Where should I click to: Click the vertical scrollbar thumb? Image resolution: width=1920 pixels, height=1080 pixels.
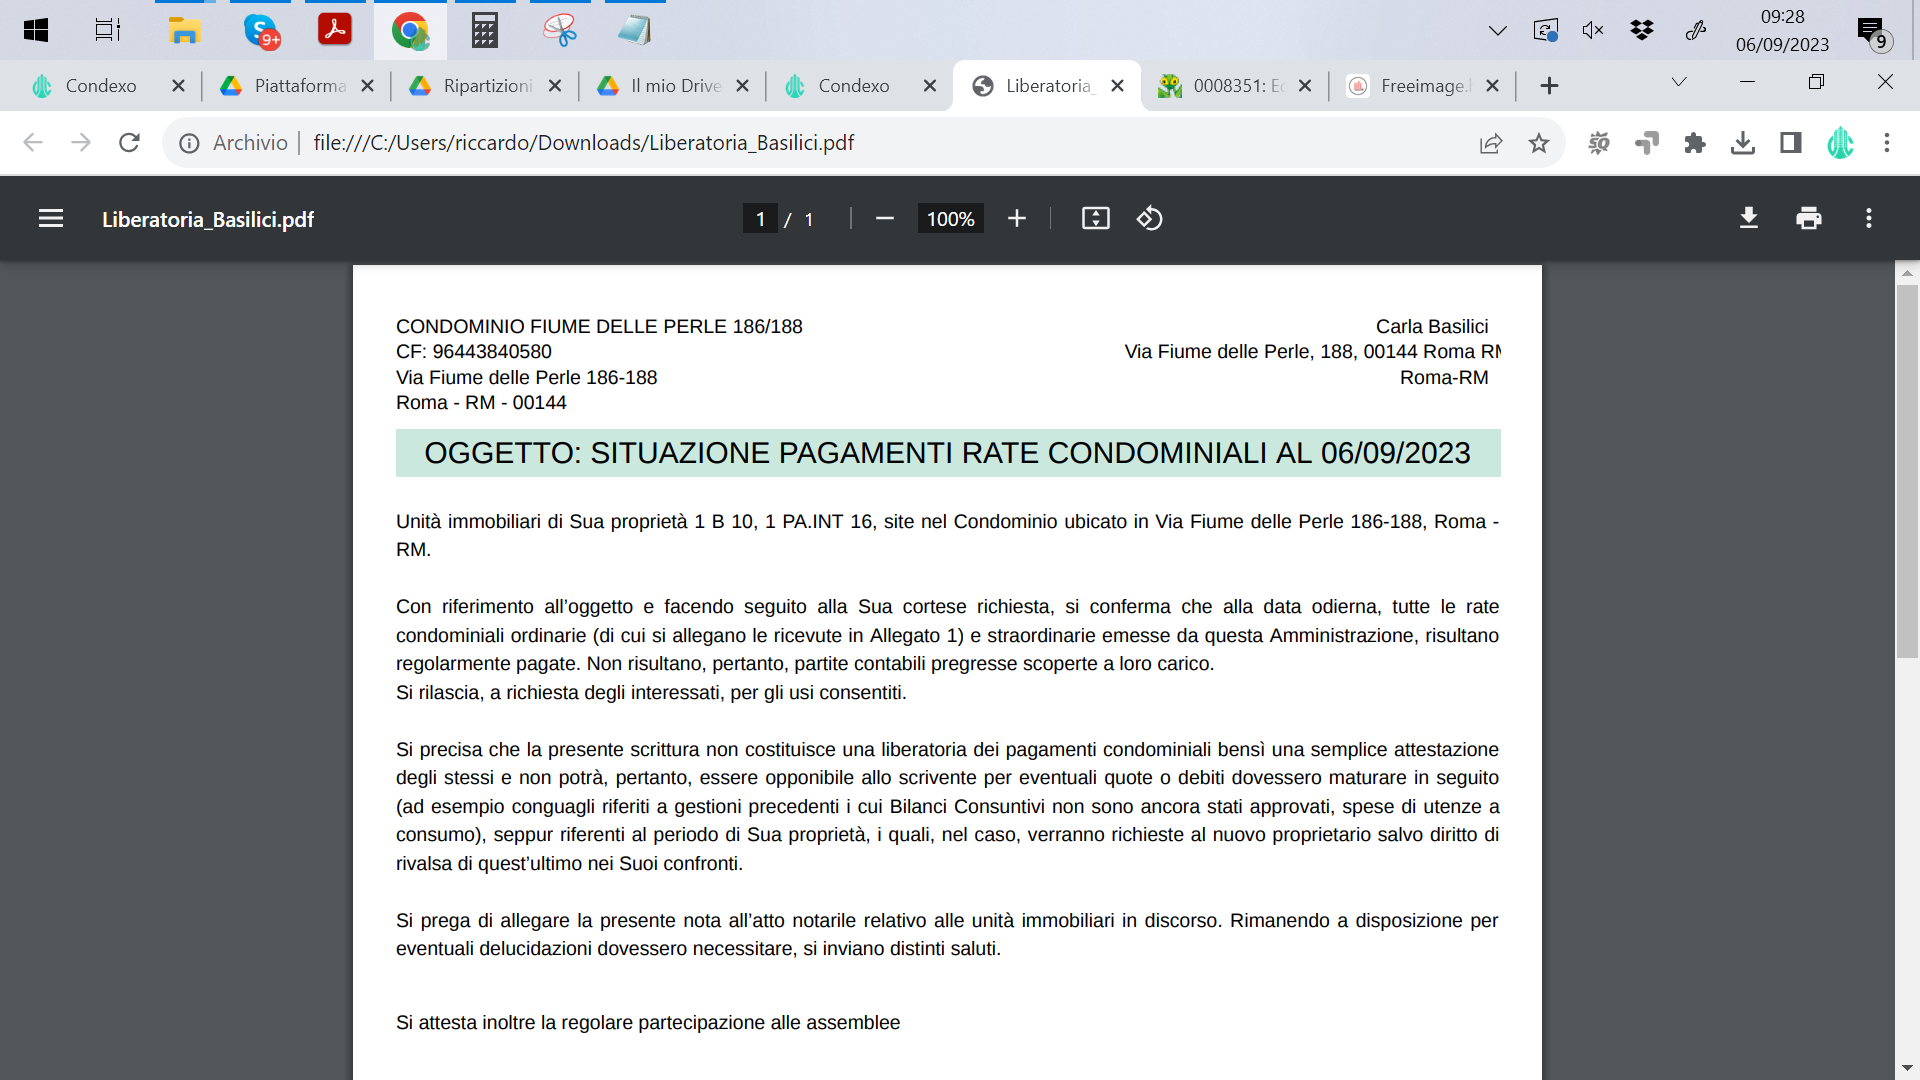click(x=1907, y=470)
